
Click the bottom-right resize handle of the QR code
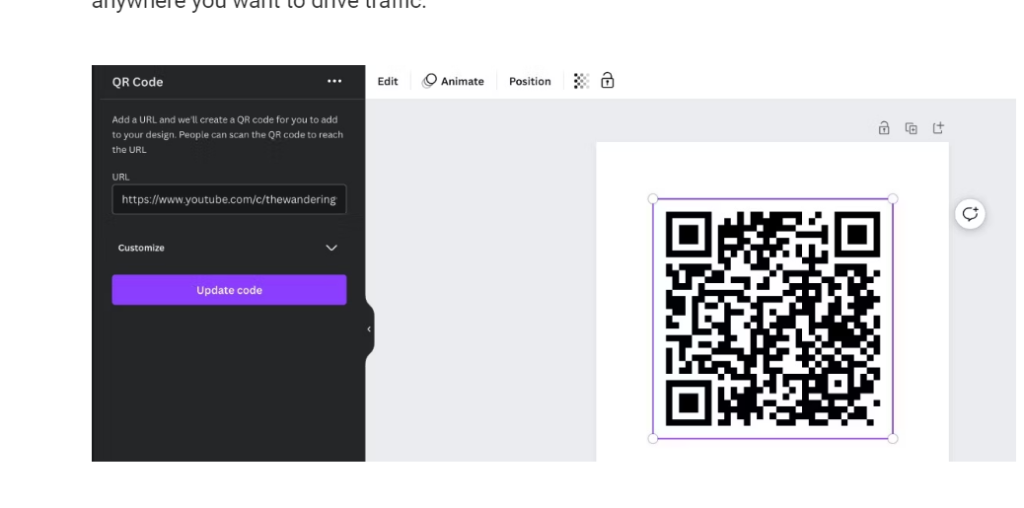tap(893, 439)
